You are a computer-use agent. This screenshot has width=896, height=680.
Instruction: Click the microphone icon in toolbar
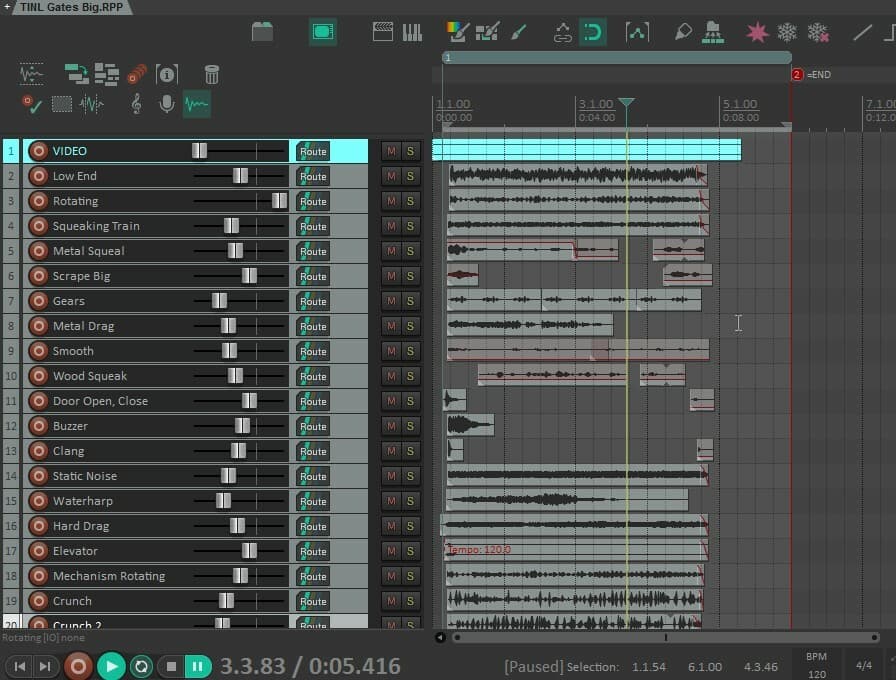[166, 104]
